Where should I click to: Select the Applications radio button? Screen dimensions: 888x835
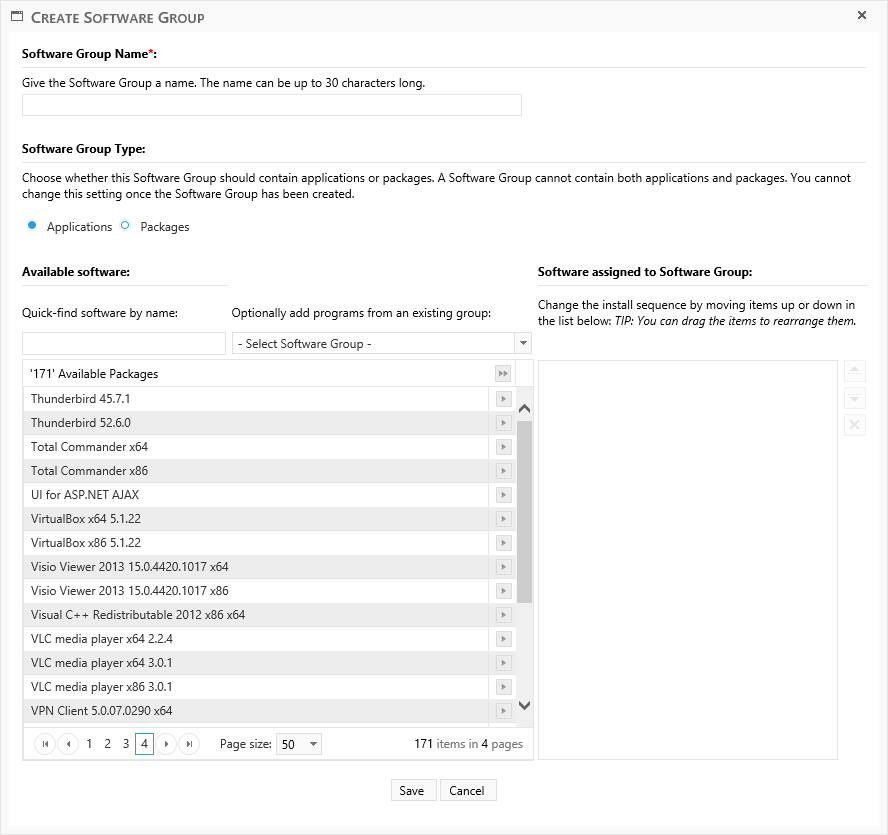tap(32, 226)
